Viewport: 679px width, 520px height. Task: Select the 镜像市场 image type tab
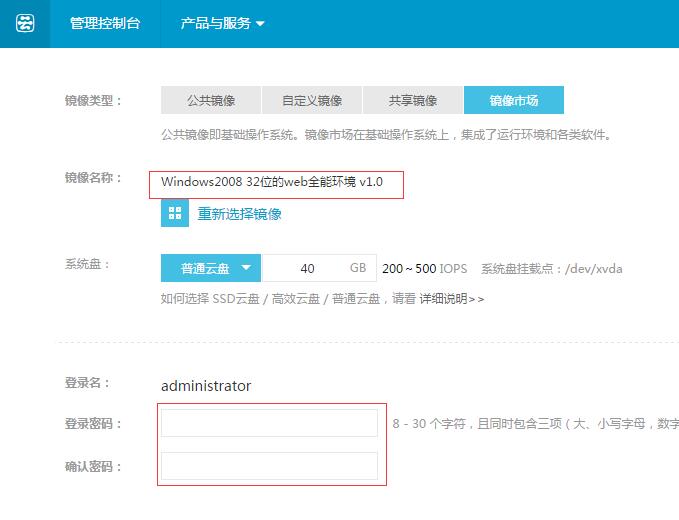pyautogui.click(x=514, y=100)
